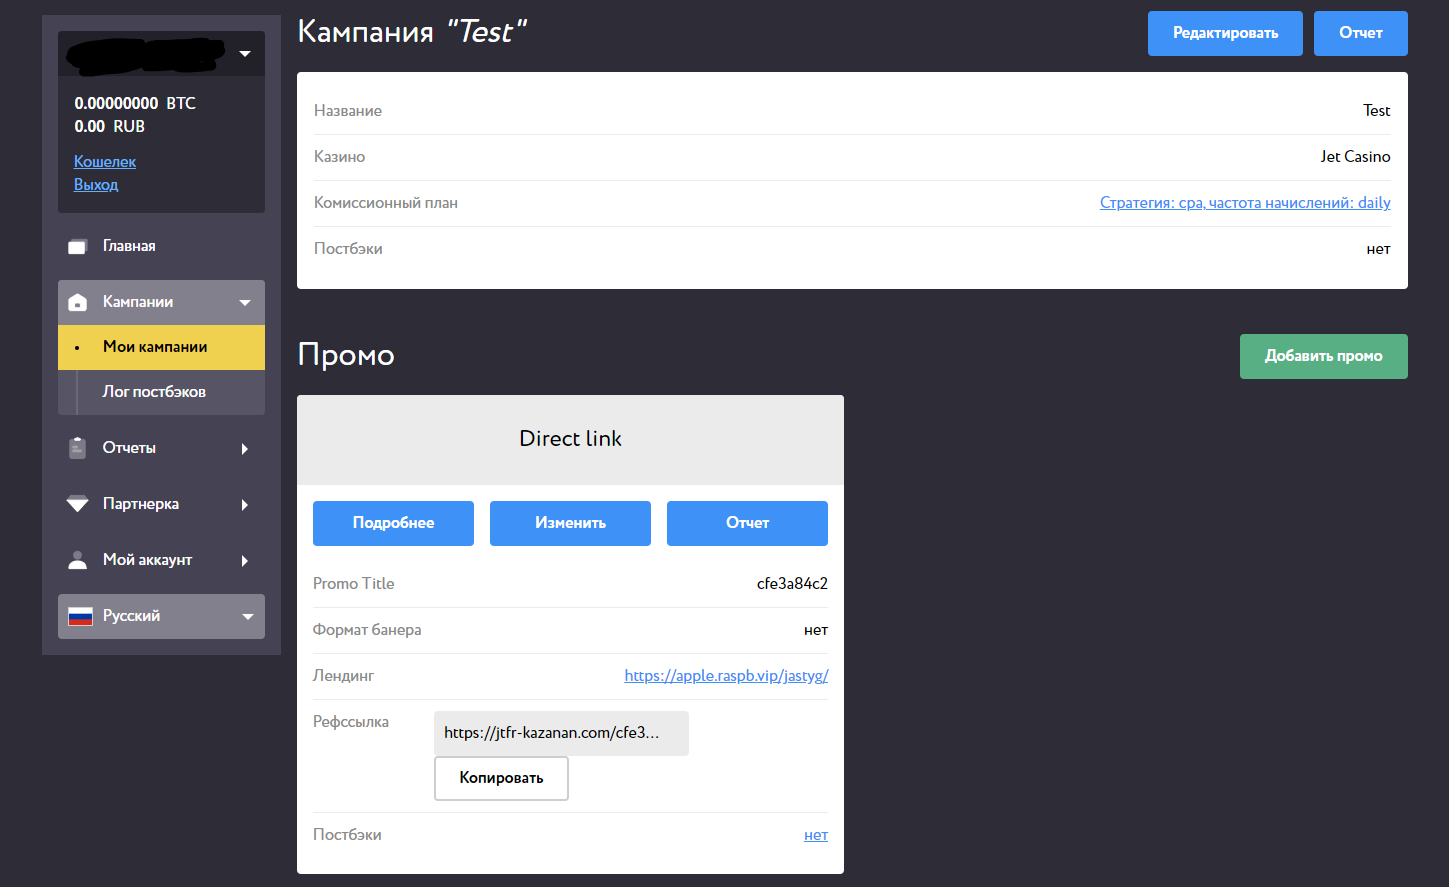Click the Promo Title label
Image resolution: width=1449 pixels, height=887 pixels.
354,584
